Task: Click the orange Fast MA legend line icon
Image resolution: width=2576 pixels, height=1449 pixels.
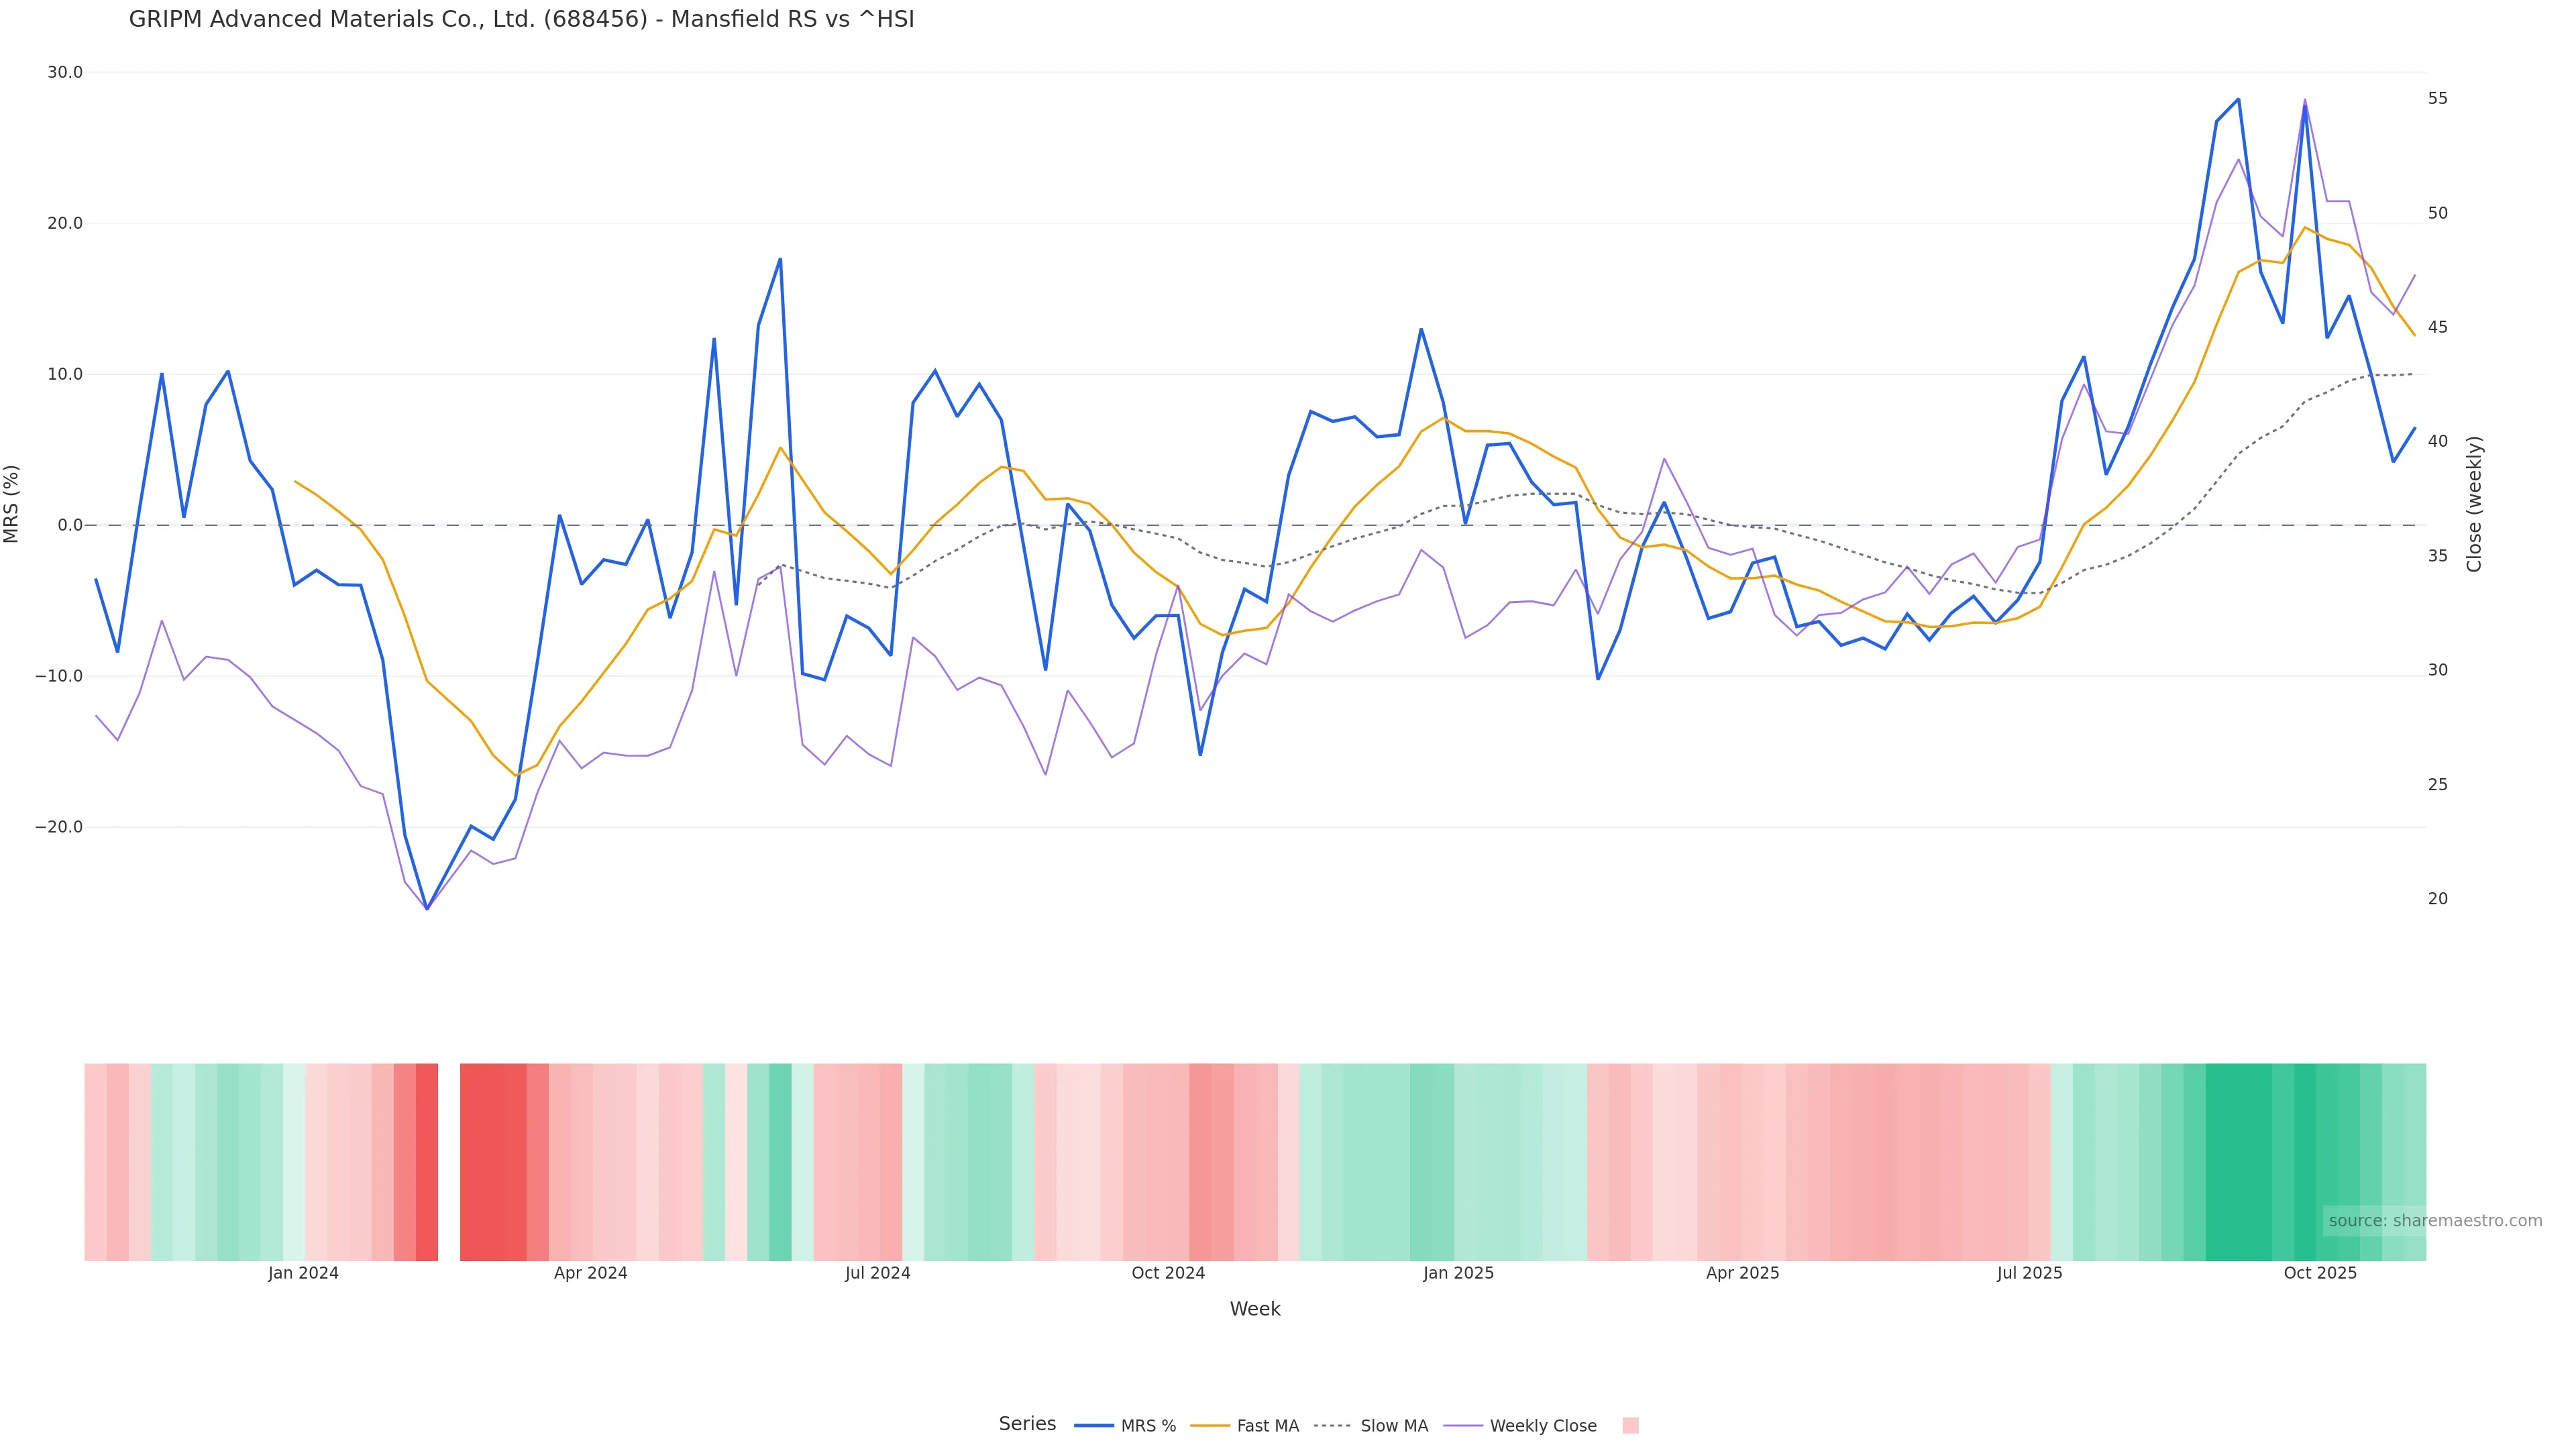Action: click(x=1210, y=1426)
